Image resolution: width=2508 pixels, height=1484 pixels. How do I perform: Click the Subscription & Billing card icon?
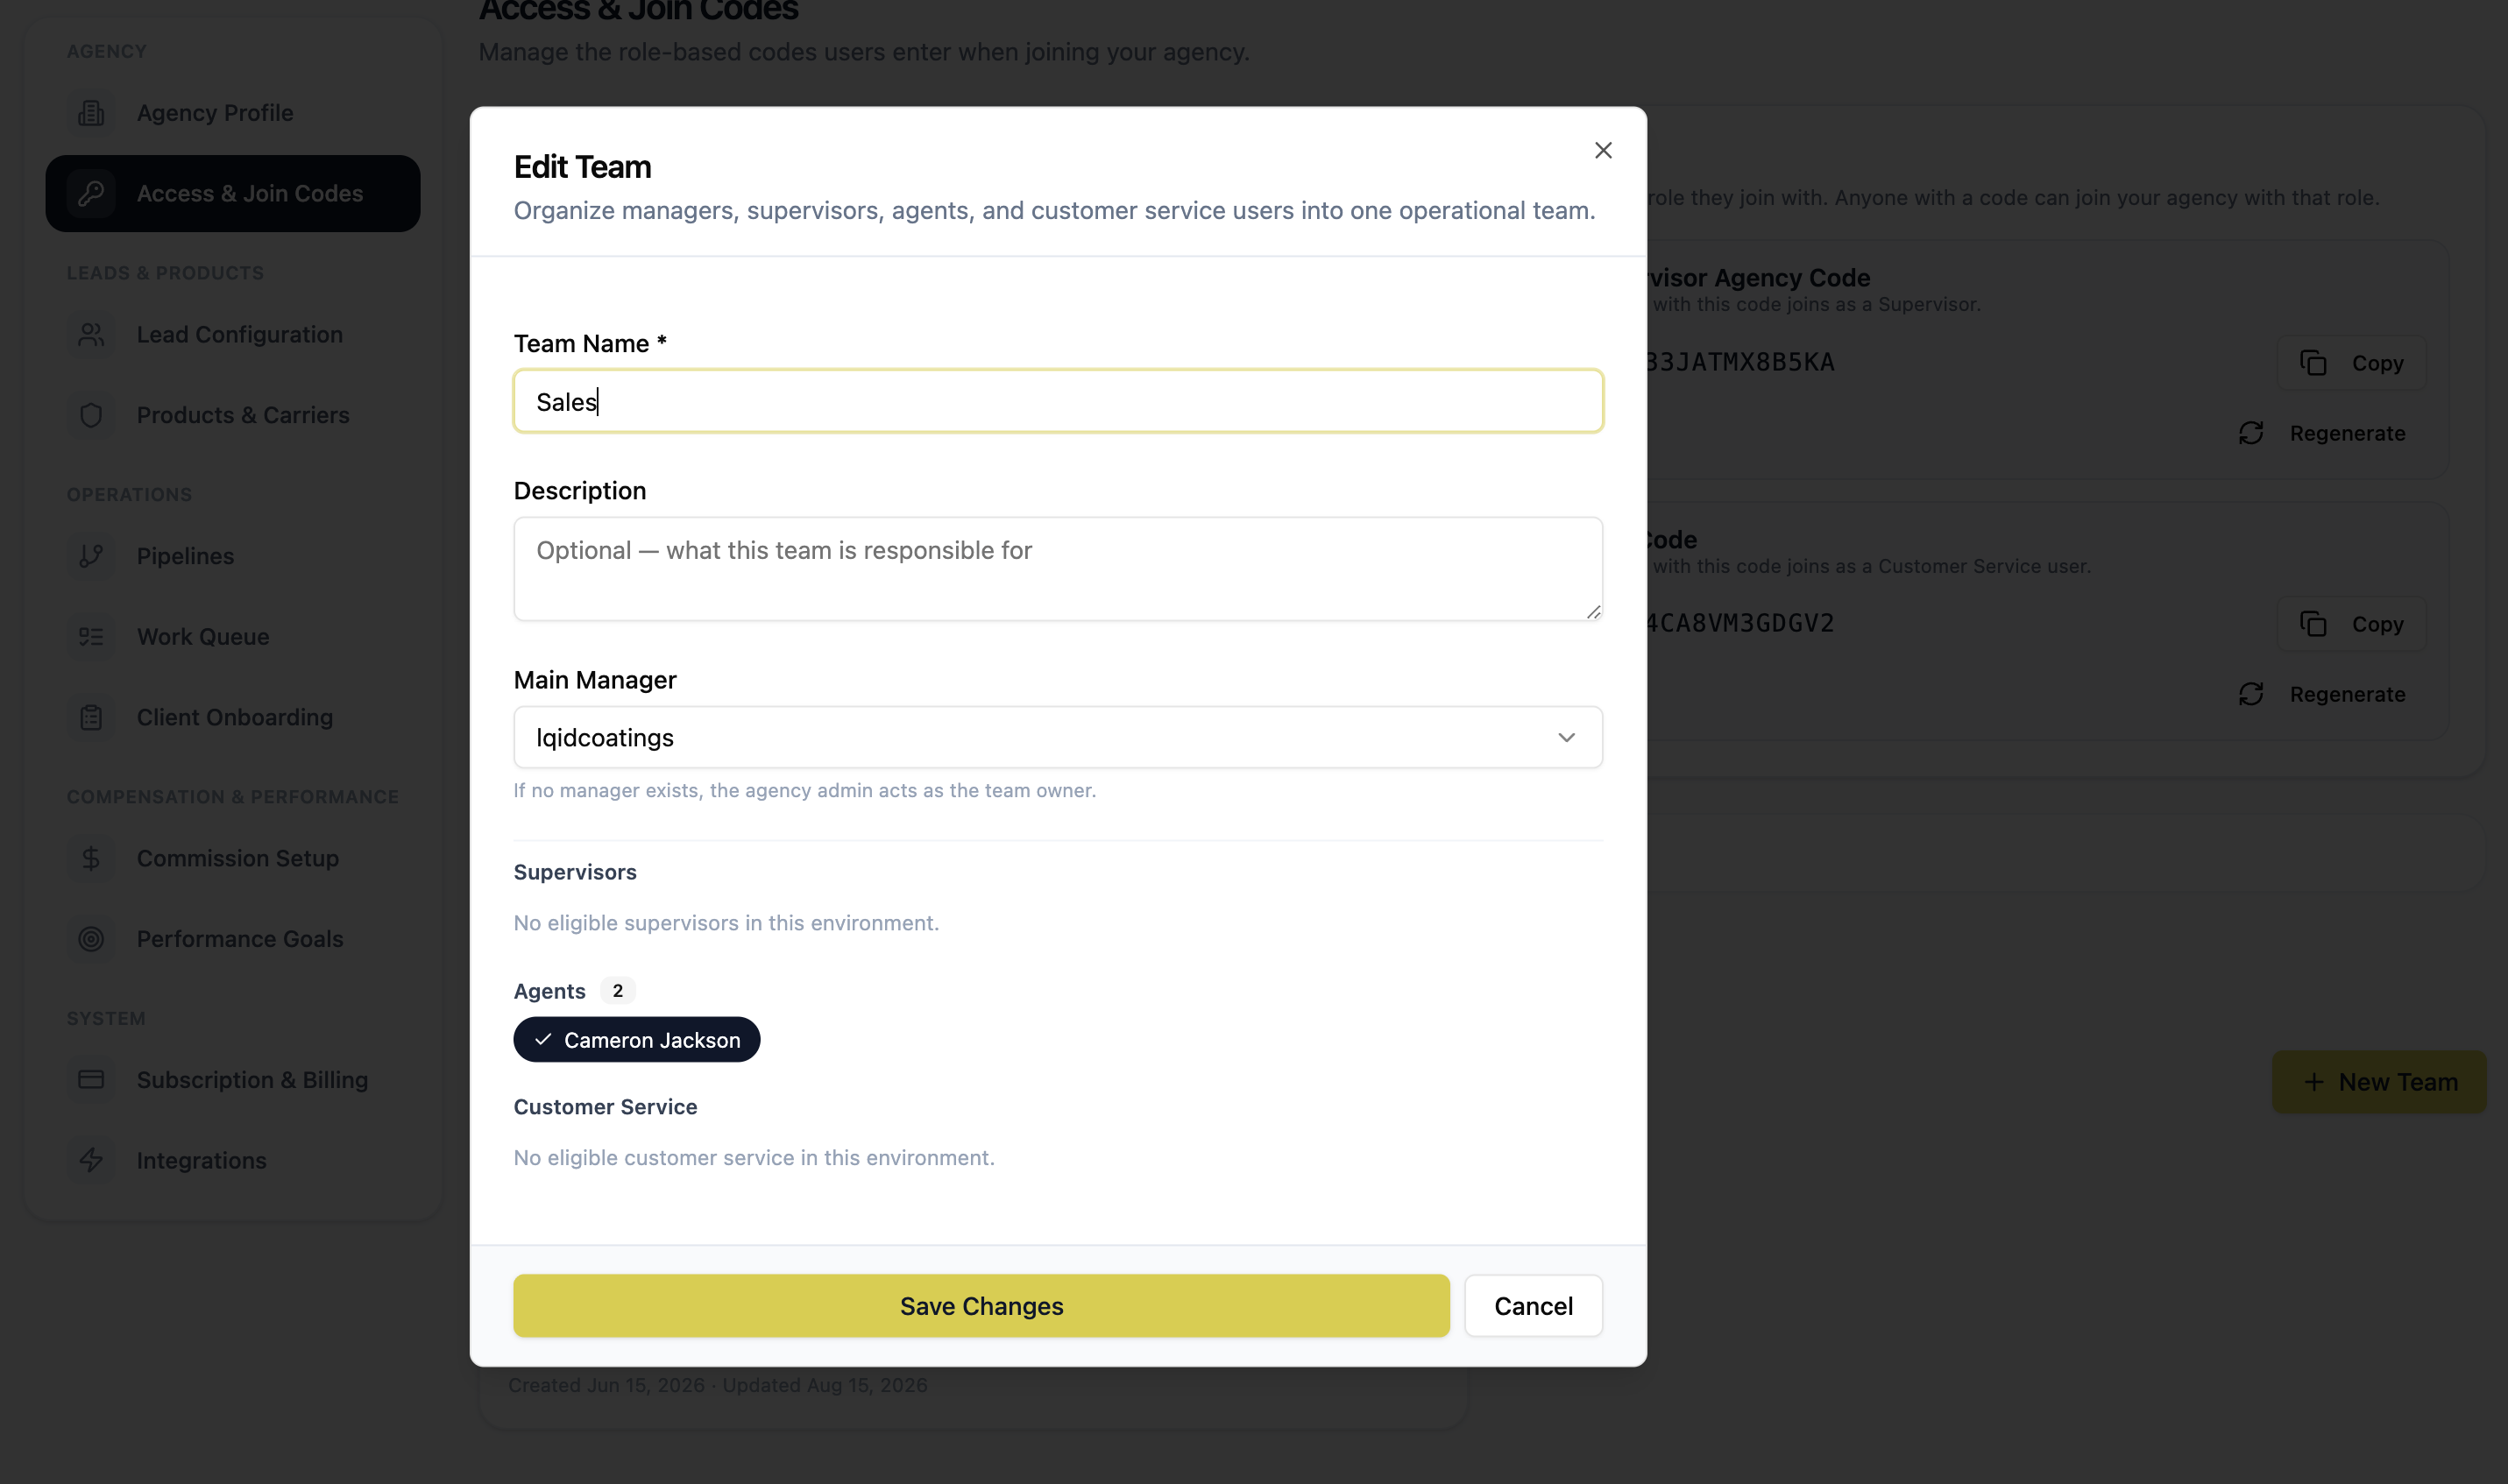click(91, 1080)
